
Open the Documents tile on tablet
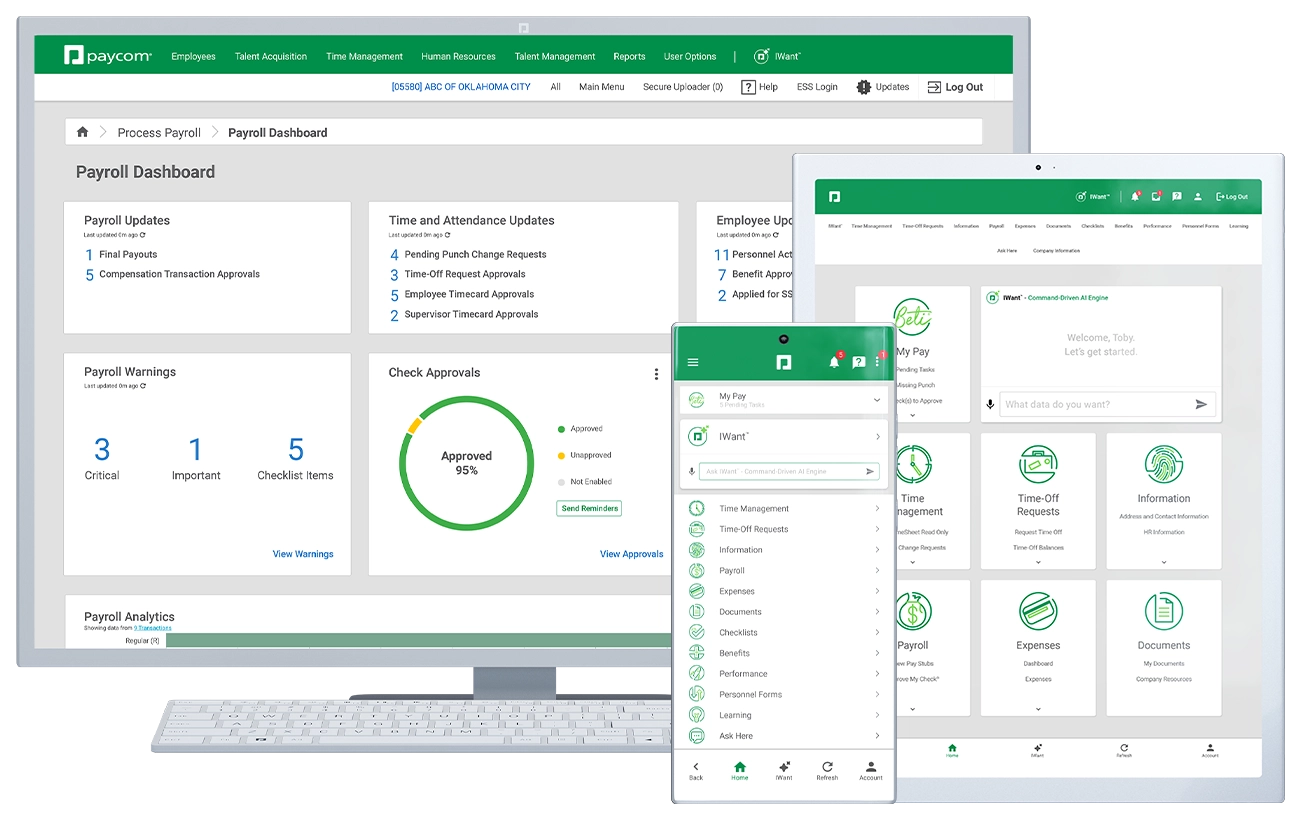[x=1164, y=648]
